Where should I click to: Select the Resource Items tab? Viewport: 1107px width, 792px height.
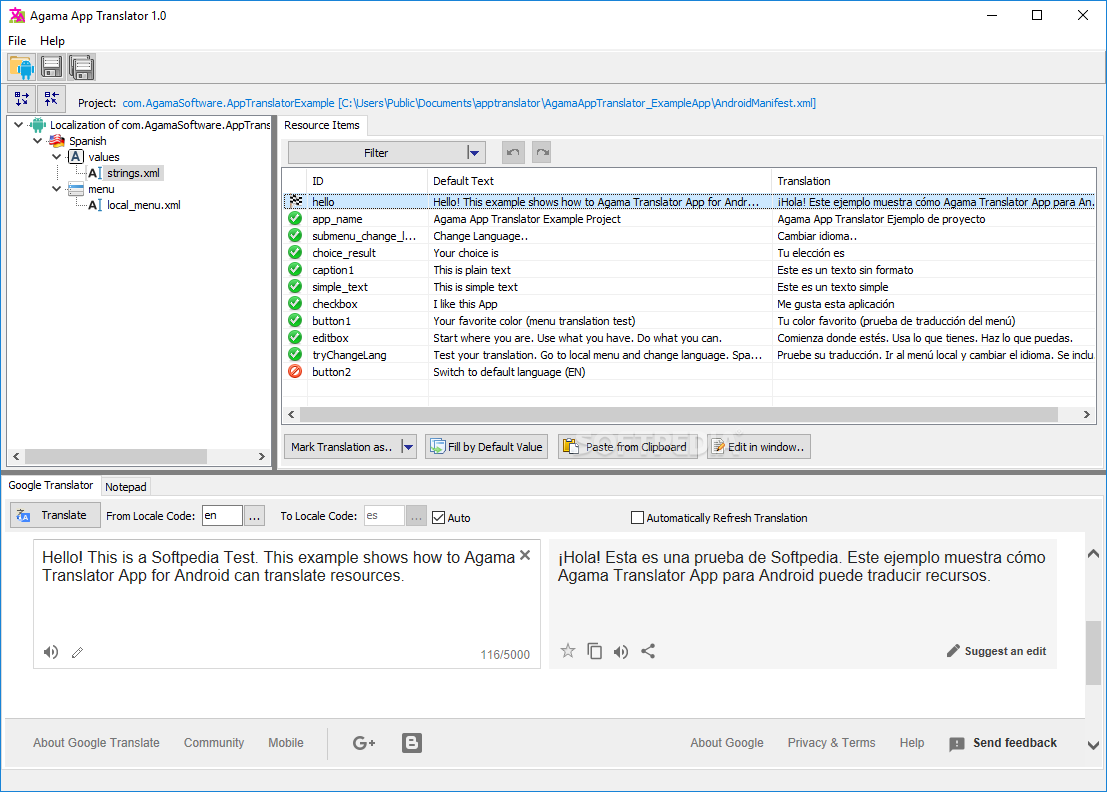(x=322, y=125)
